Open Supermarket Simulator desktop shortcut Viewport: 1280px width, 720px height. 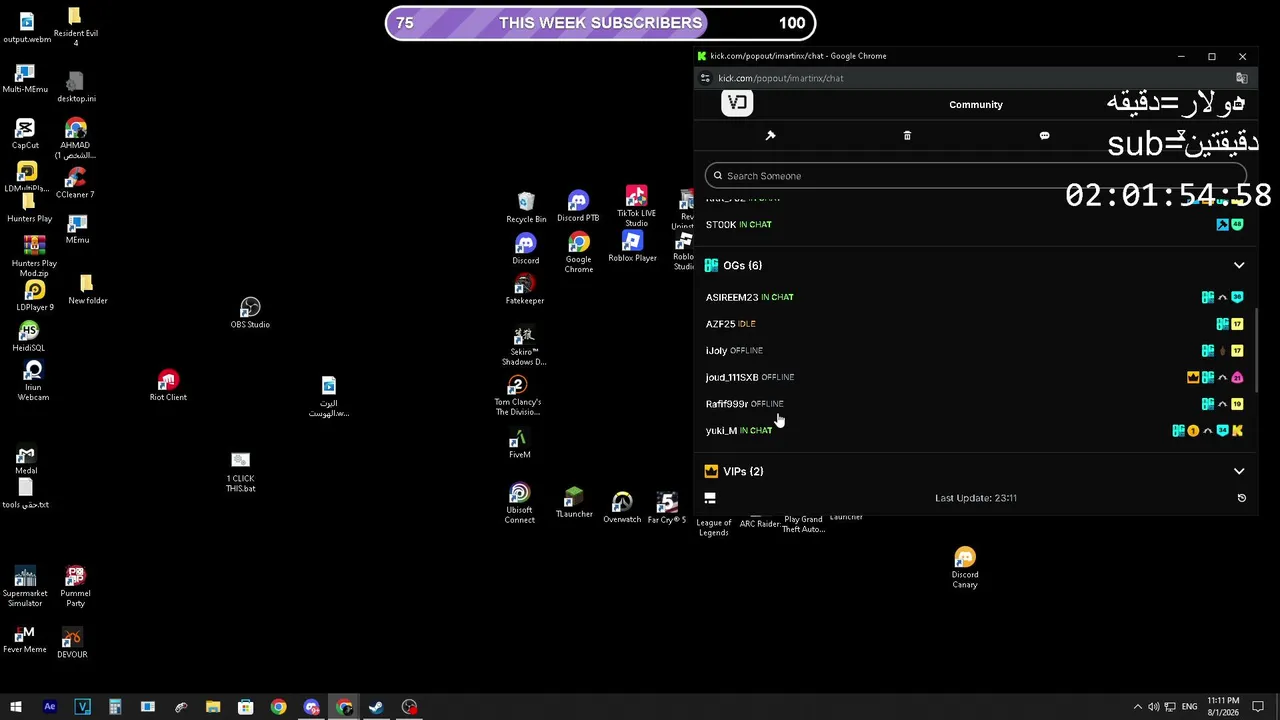tap(25, 587)
